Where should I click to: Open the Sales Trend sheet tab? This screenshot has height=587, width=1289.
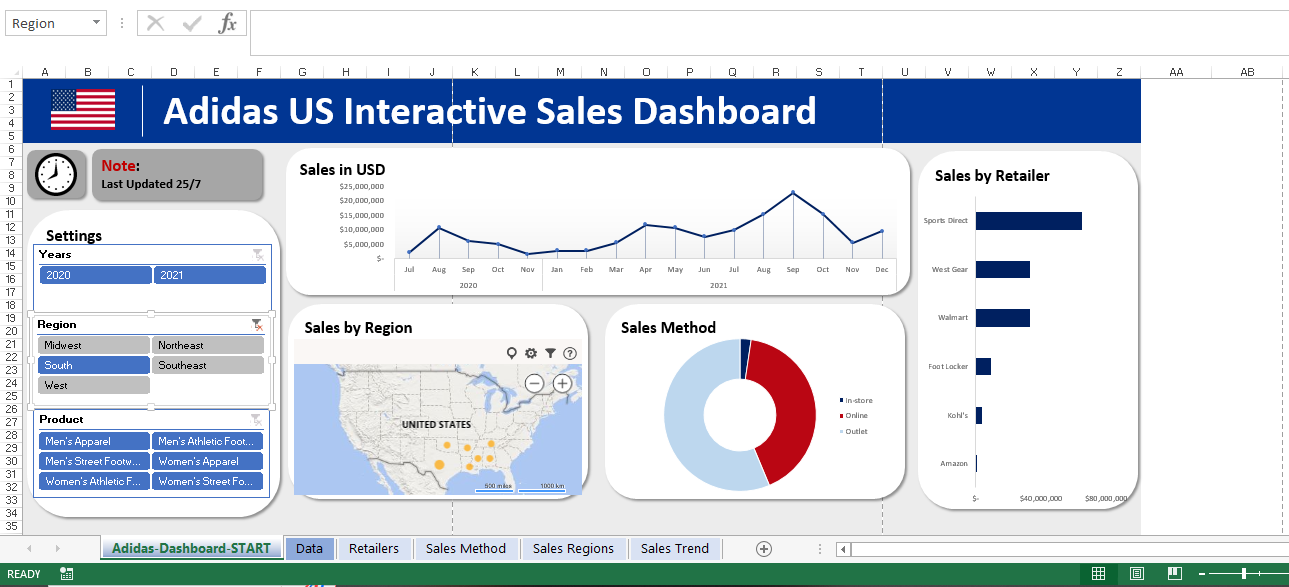click(x=675, y=548)
